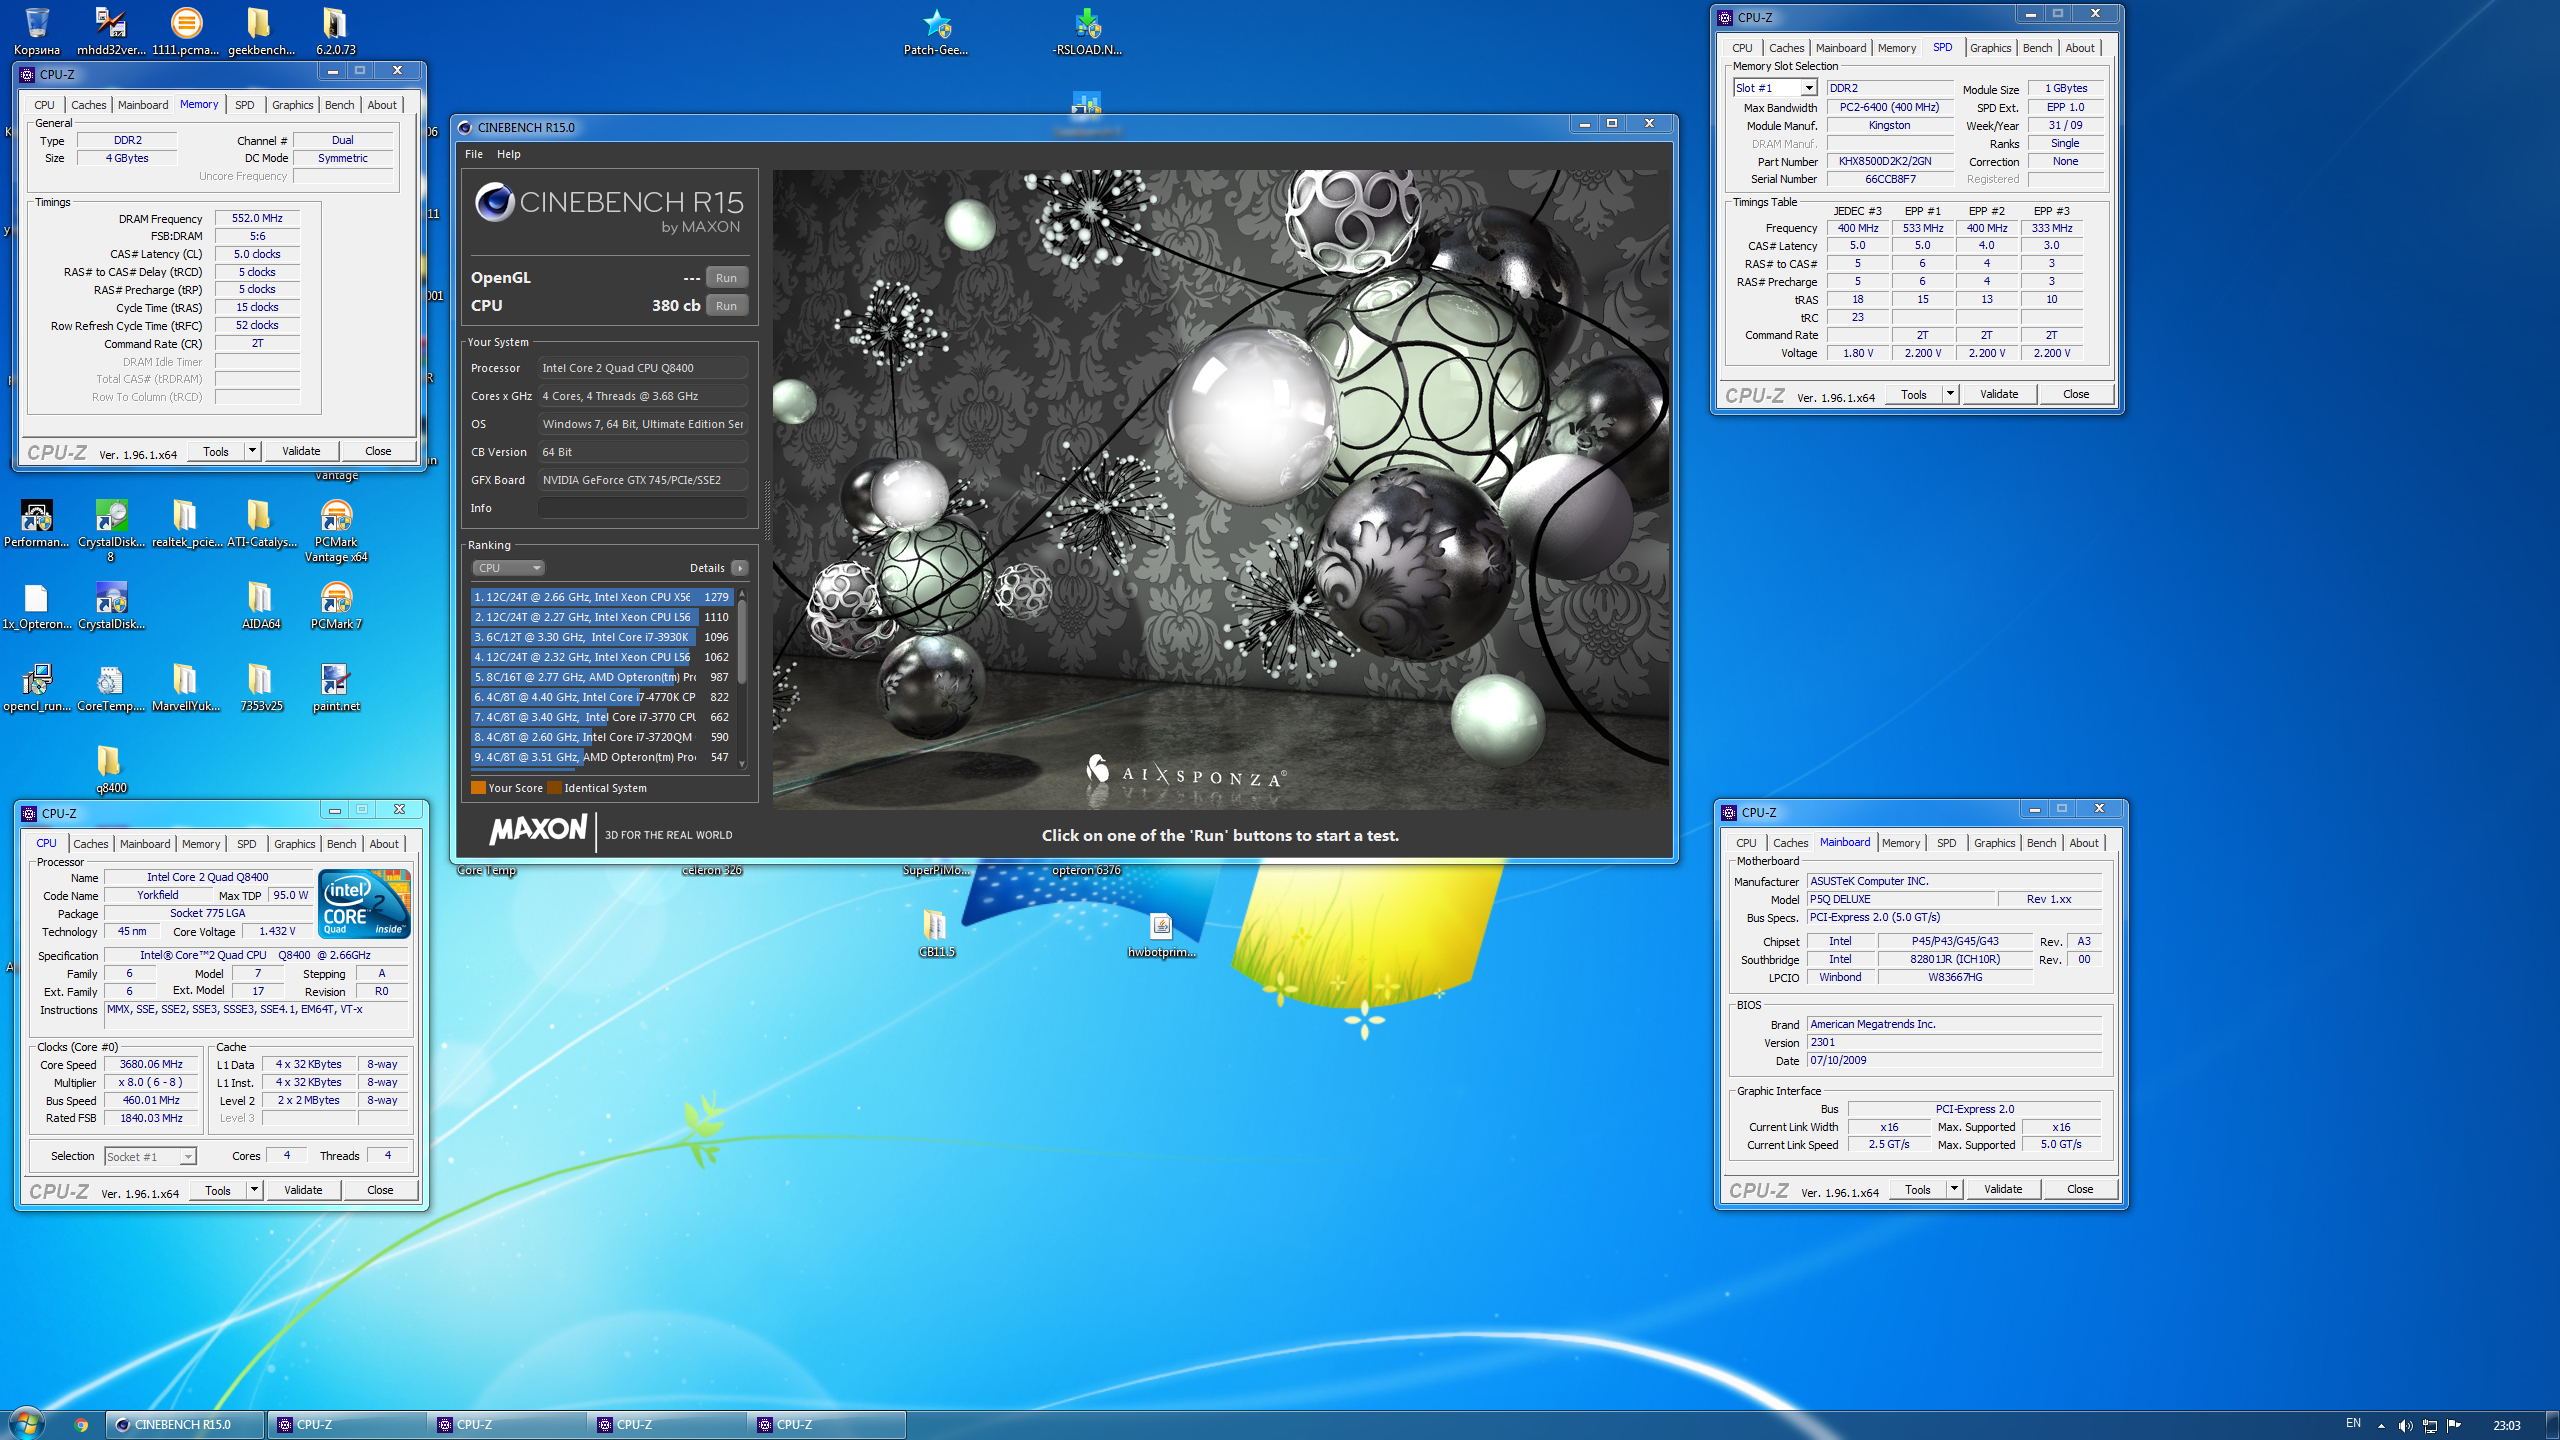Click Validate in the Memory CPU-Z window
Screen dimensions: 2560x1440
[301, 451]
